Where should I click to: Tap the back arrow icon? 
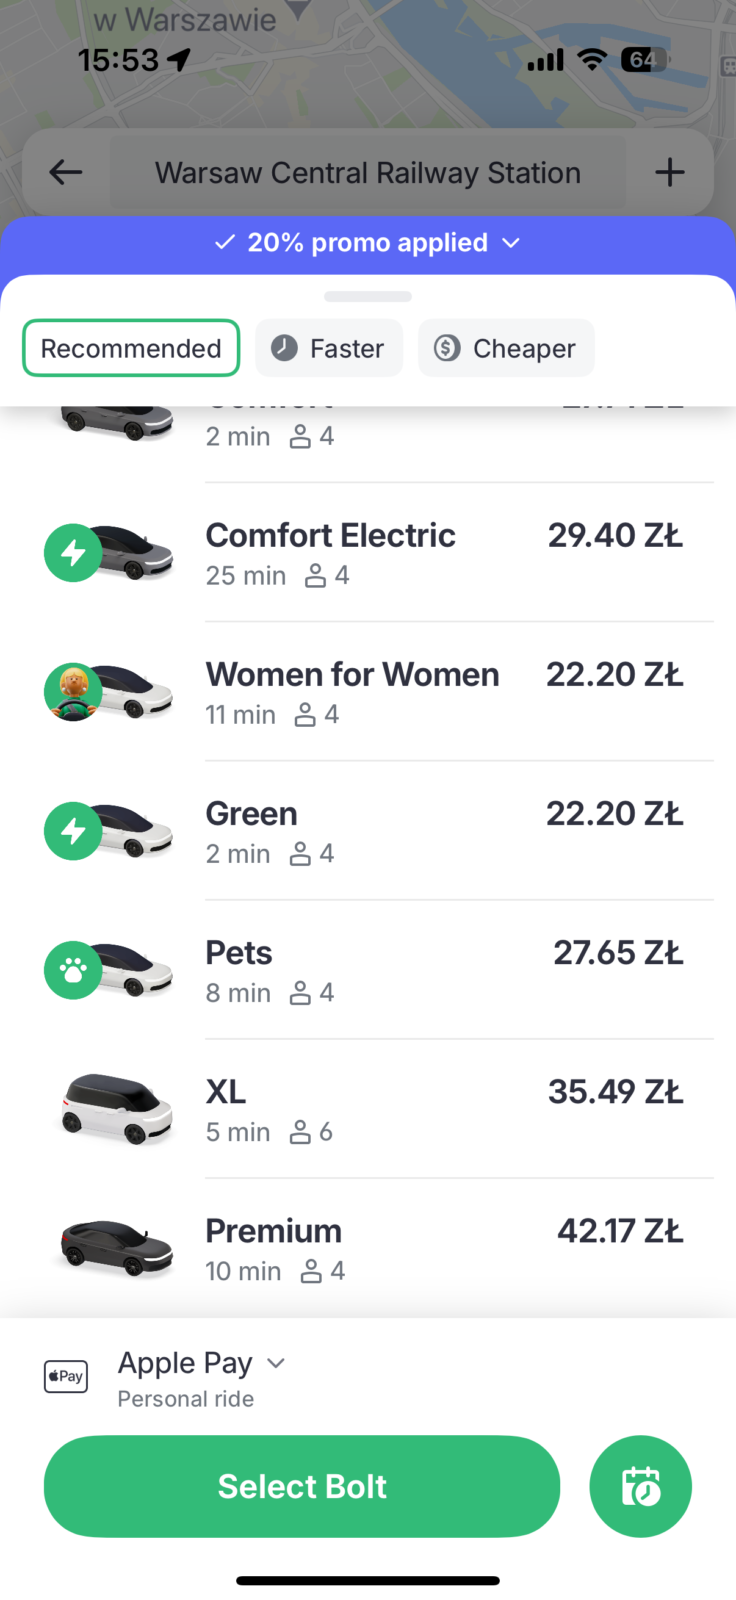tap(66, 172)
